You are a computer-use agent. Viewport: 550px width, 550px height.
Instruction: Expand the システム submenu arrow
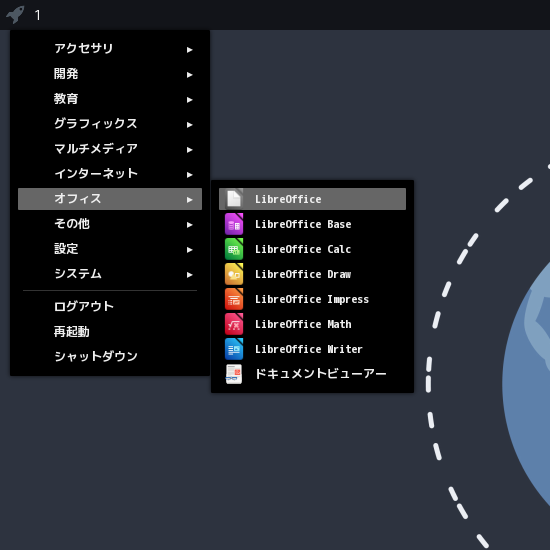click(x=189, y=275)
